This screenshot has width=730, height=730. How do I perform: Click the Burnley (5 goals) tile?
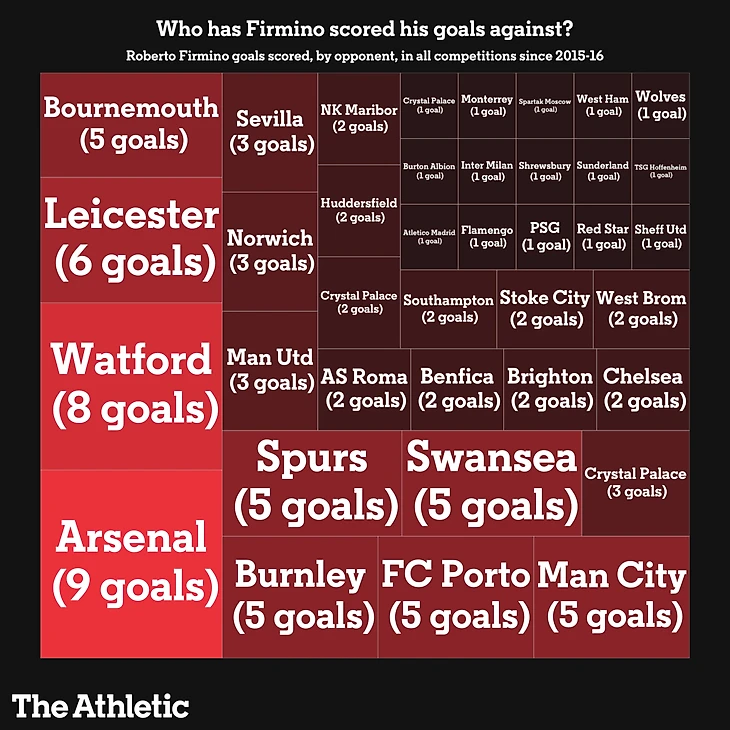coord(299,596)
